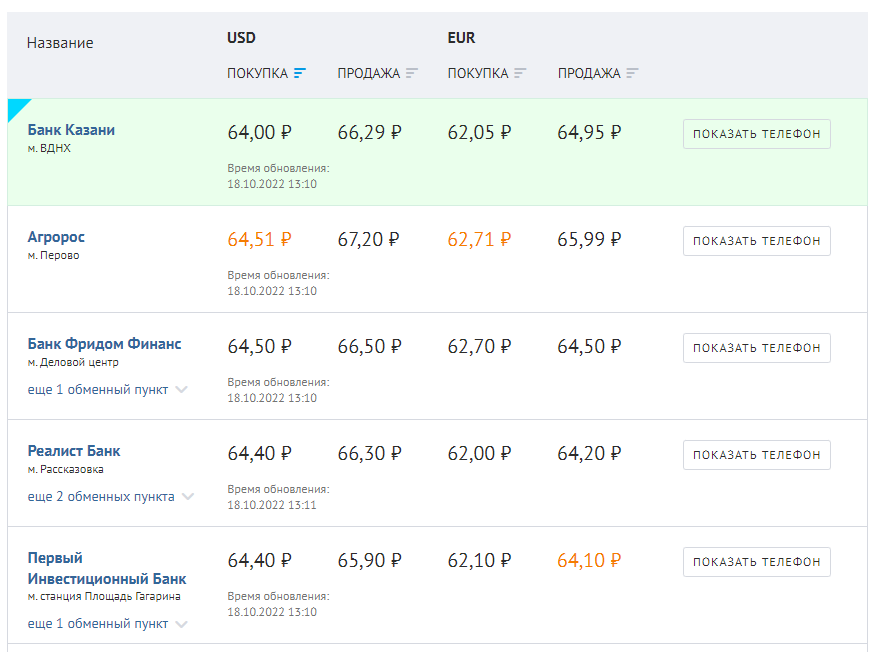Select Агророс USD sell 67,20 ₽
Viewport: 873px width, 652px height.
point(369,239)
